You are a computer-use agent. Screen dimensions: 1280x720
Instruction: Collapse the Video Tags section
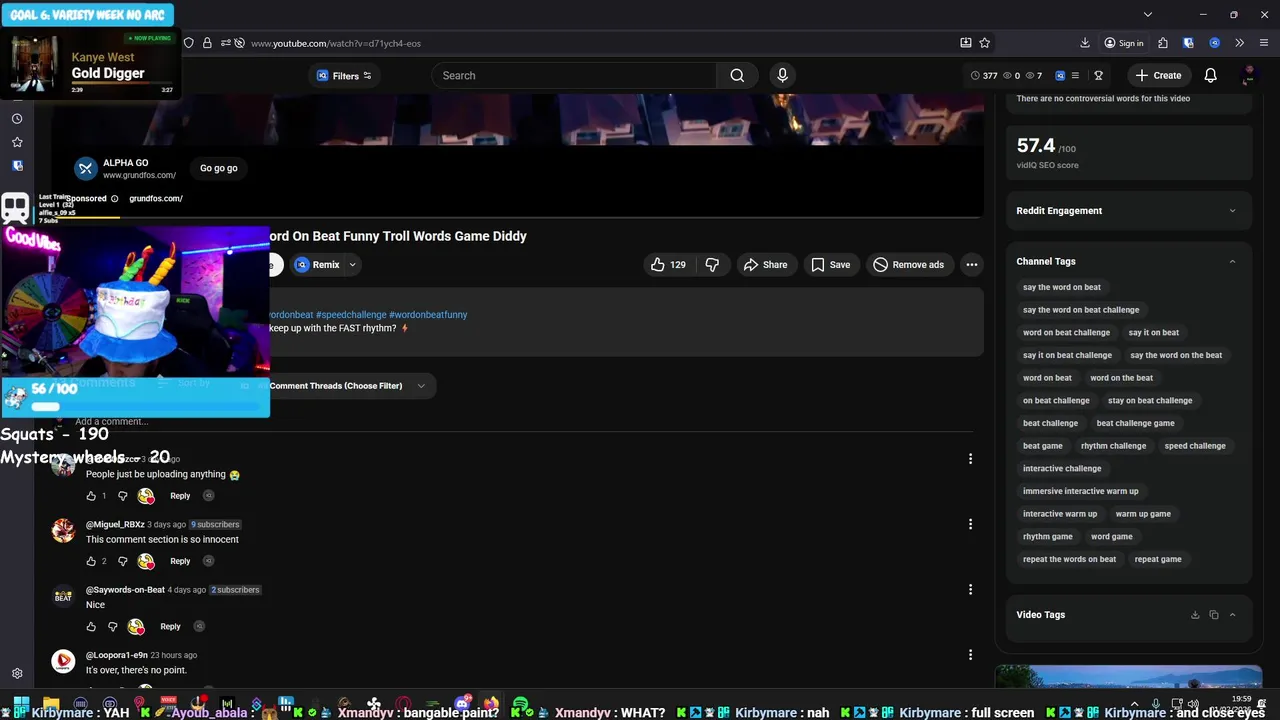click(x=1232, y=615)
